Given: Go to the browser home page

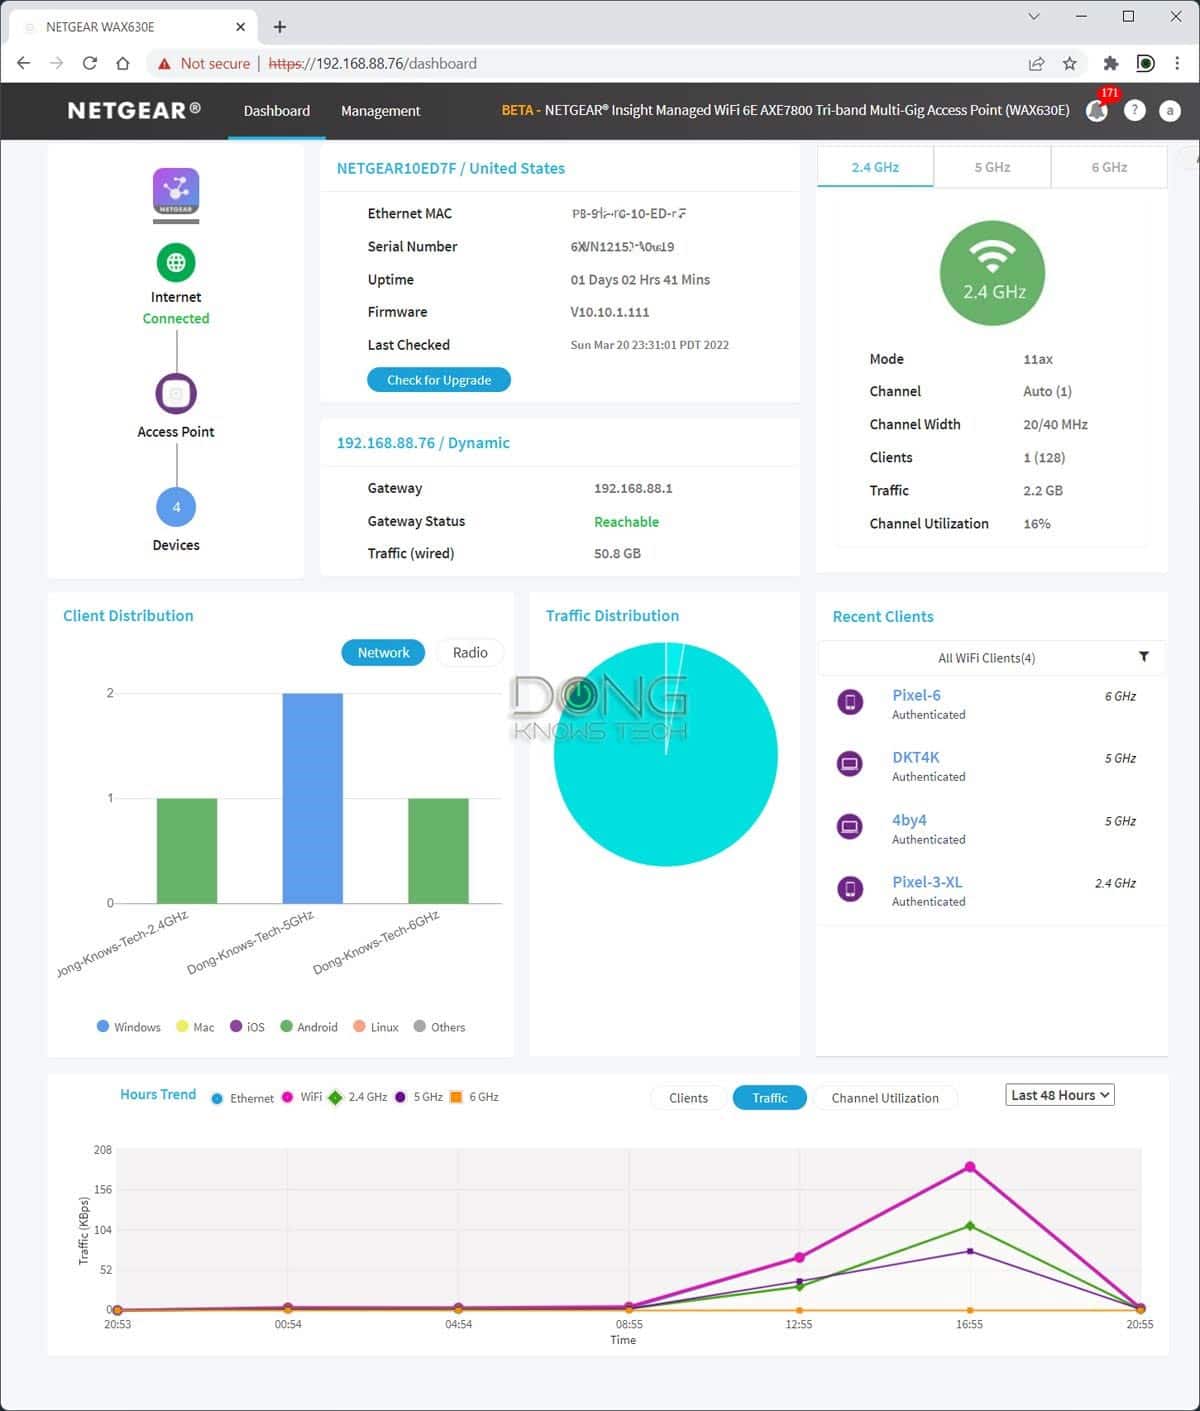Looking at the screenshot, I should (122, 63).
